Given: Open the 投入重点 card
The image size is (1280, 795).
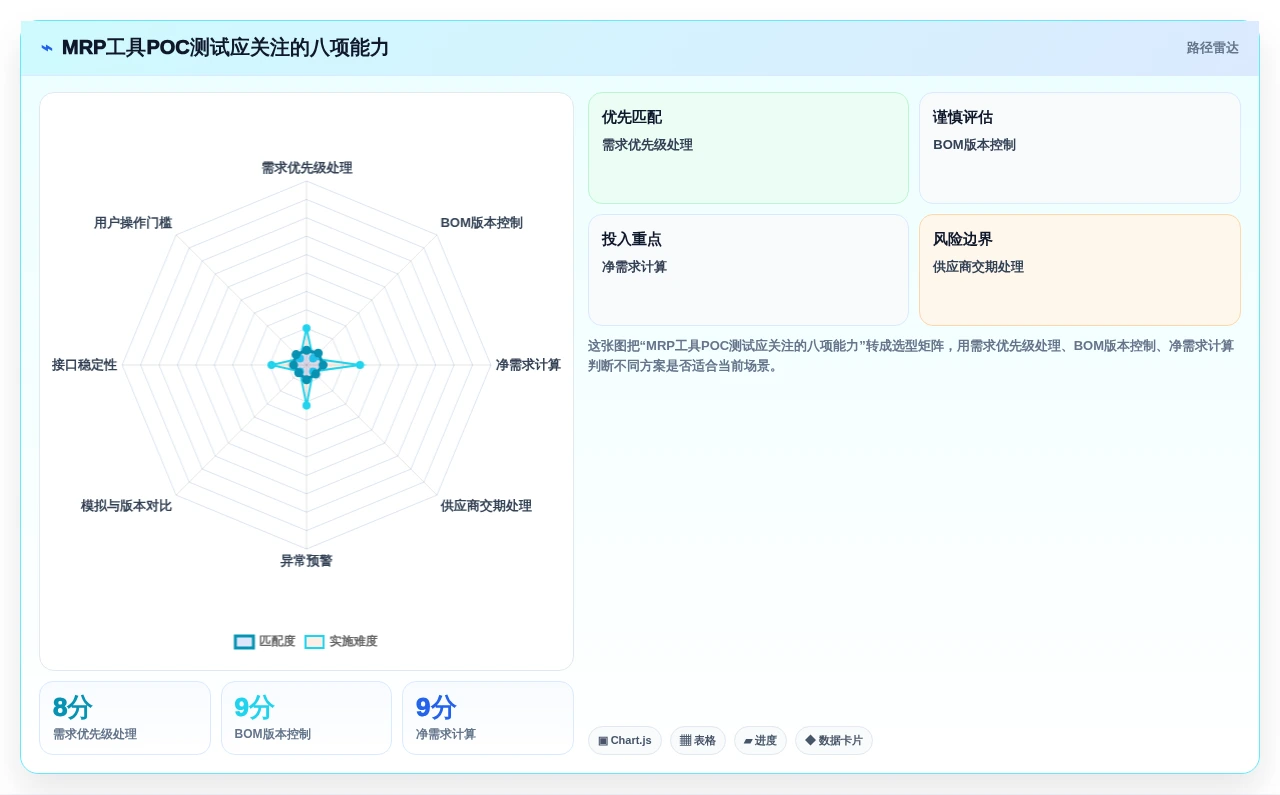Looking at the screenshot, I should (748, 270).
